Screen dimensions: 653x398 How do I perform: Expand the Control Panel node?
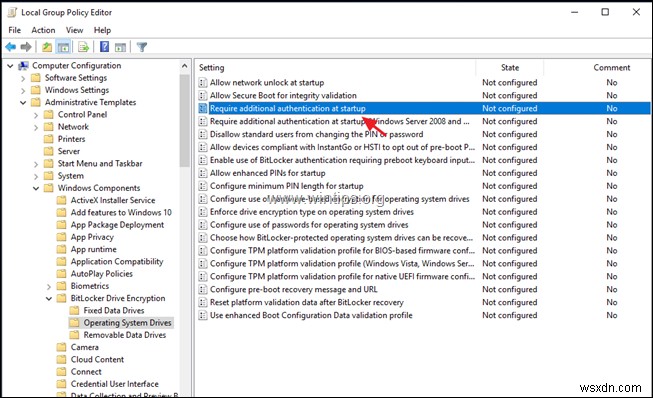[x=36, y=115]
